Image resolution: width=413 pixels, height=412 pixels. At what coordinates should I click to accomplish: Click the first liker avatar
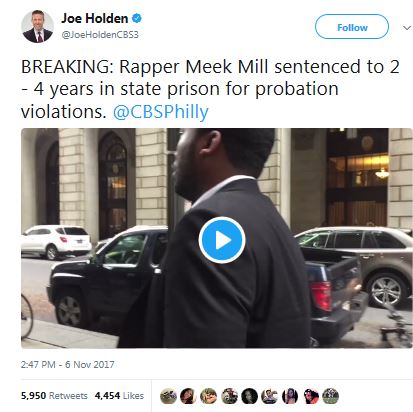(168, 396)
